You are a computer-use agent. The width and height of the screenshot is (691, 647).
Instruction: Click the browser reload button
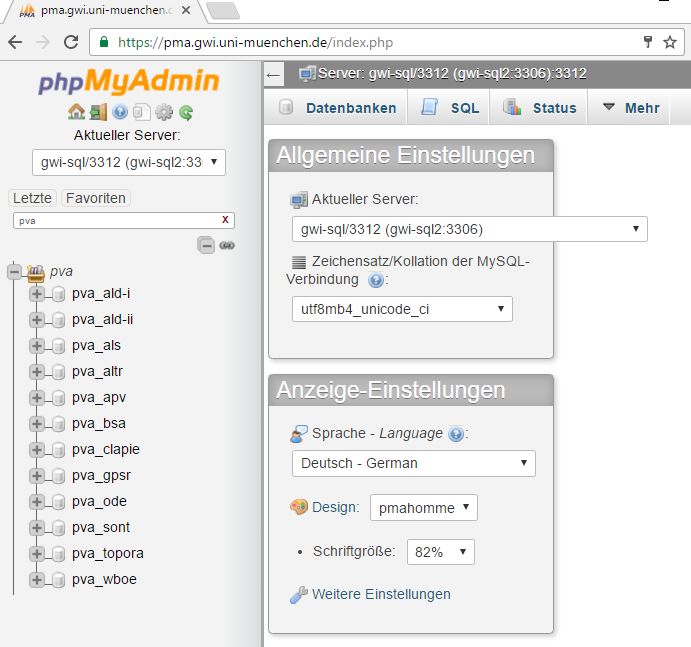[71, 42]
